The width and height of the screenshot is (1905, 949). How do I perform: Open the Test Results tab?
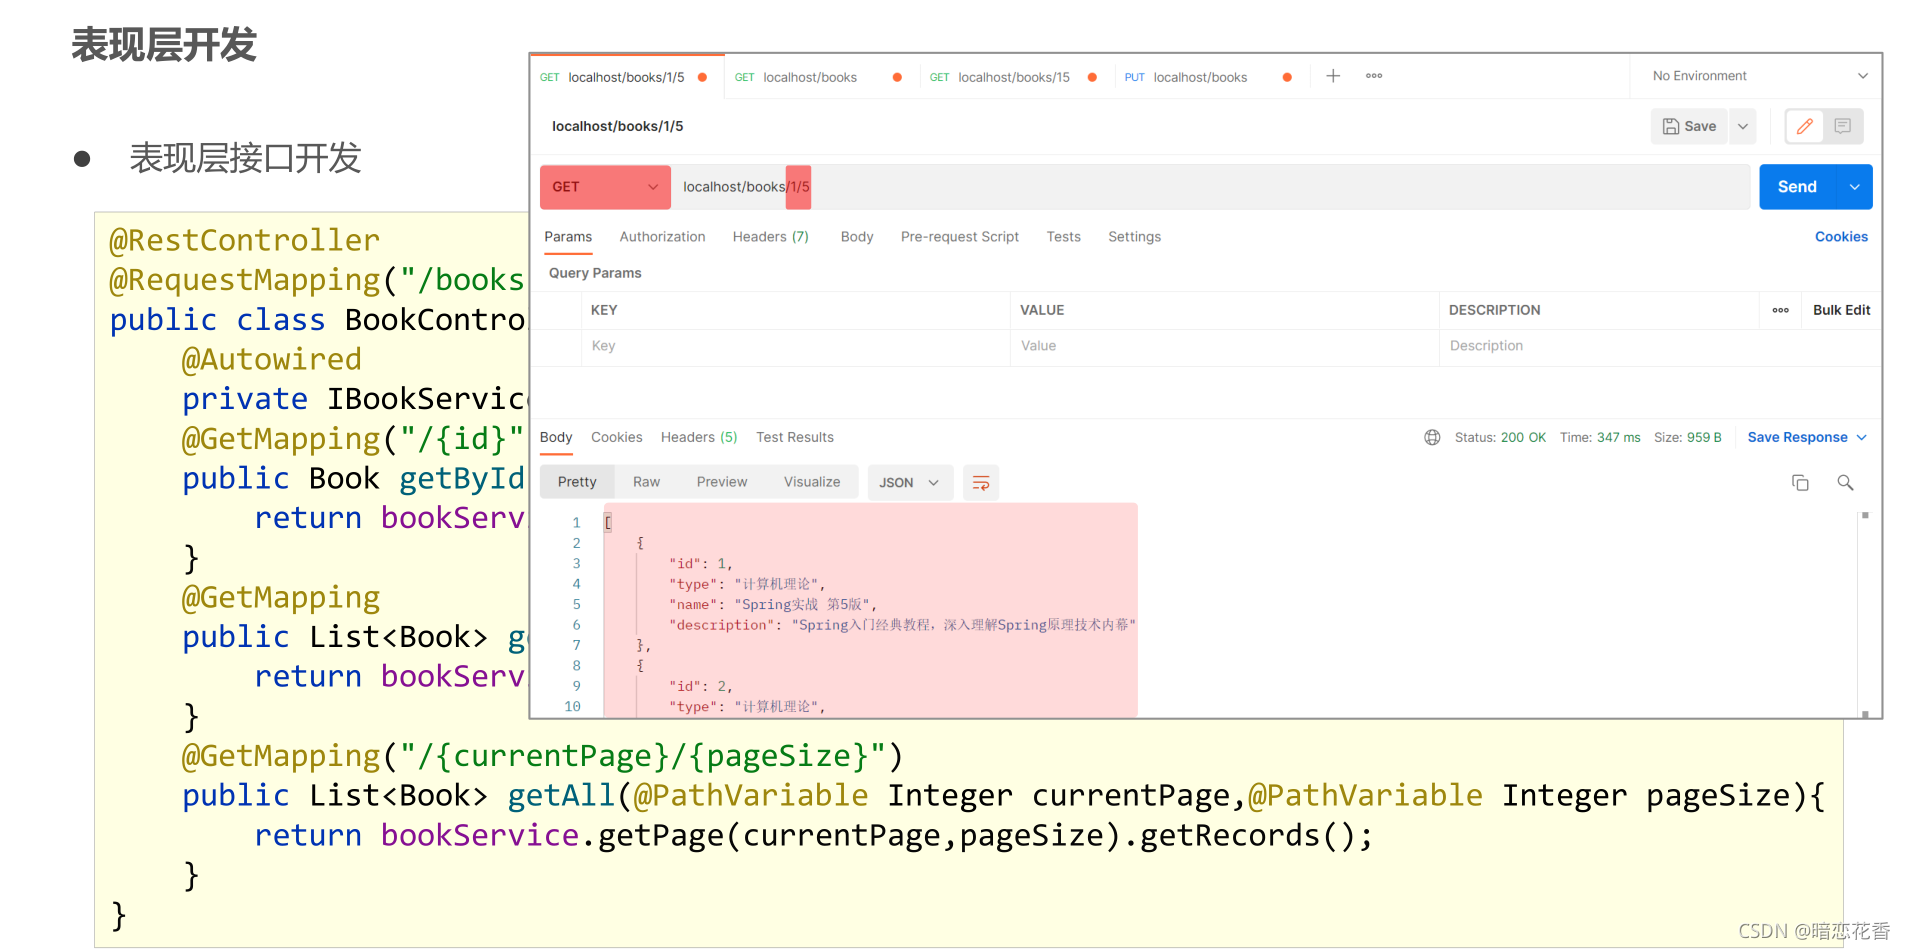click(x=794, y=437)
